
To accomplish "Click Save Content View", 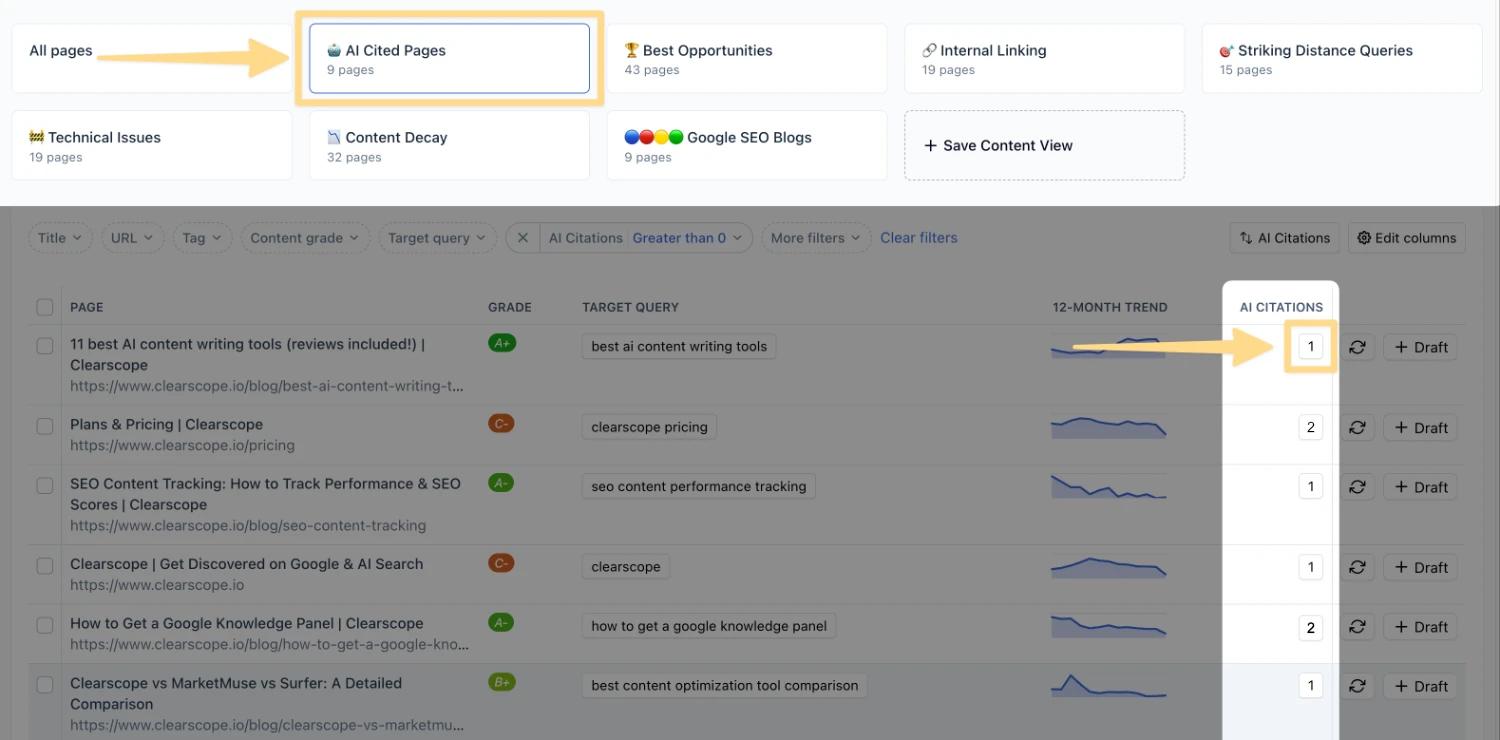I will click(1044, 146).
